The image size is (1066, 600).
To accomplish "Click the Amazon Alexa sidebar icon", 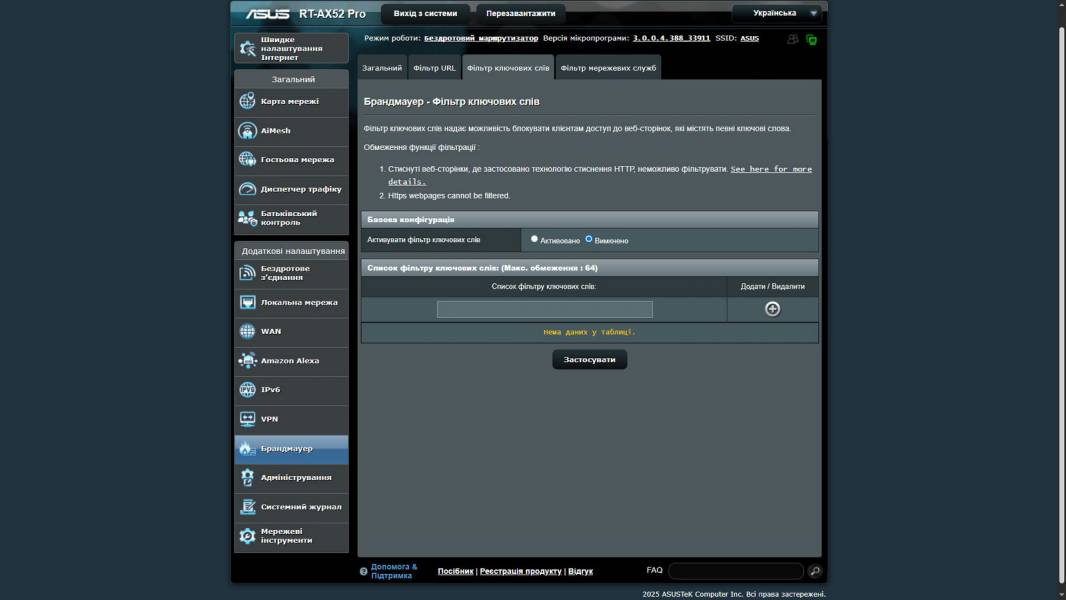I will 247,361.
